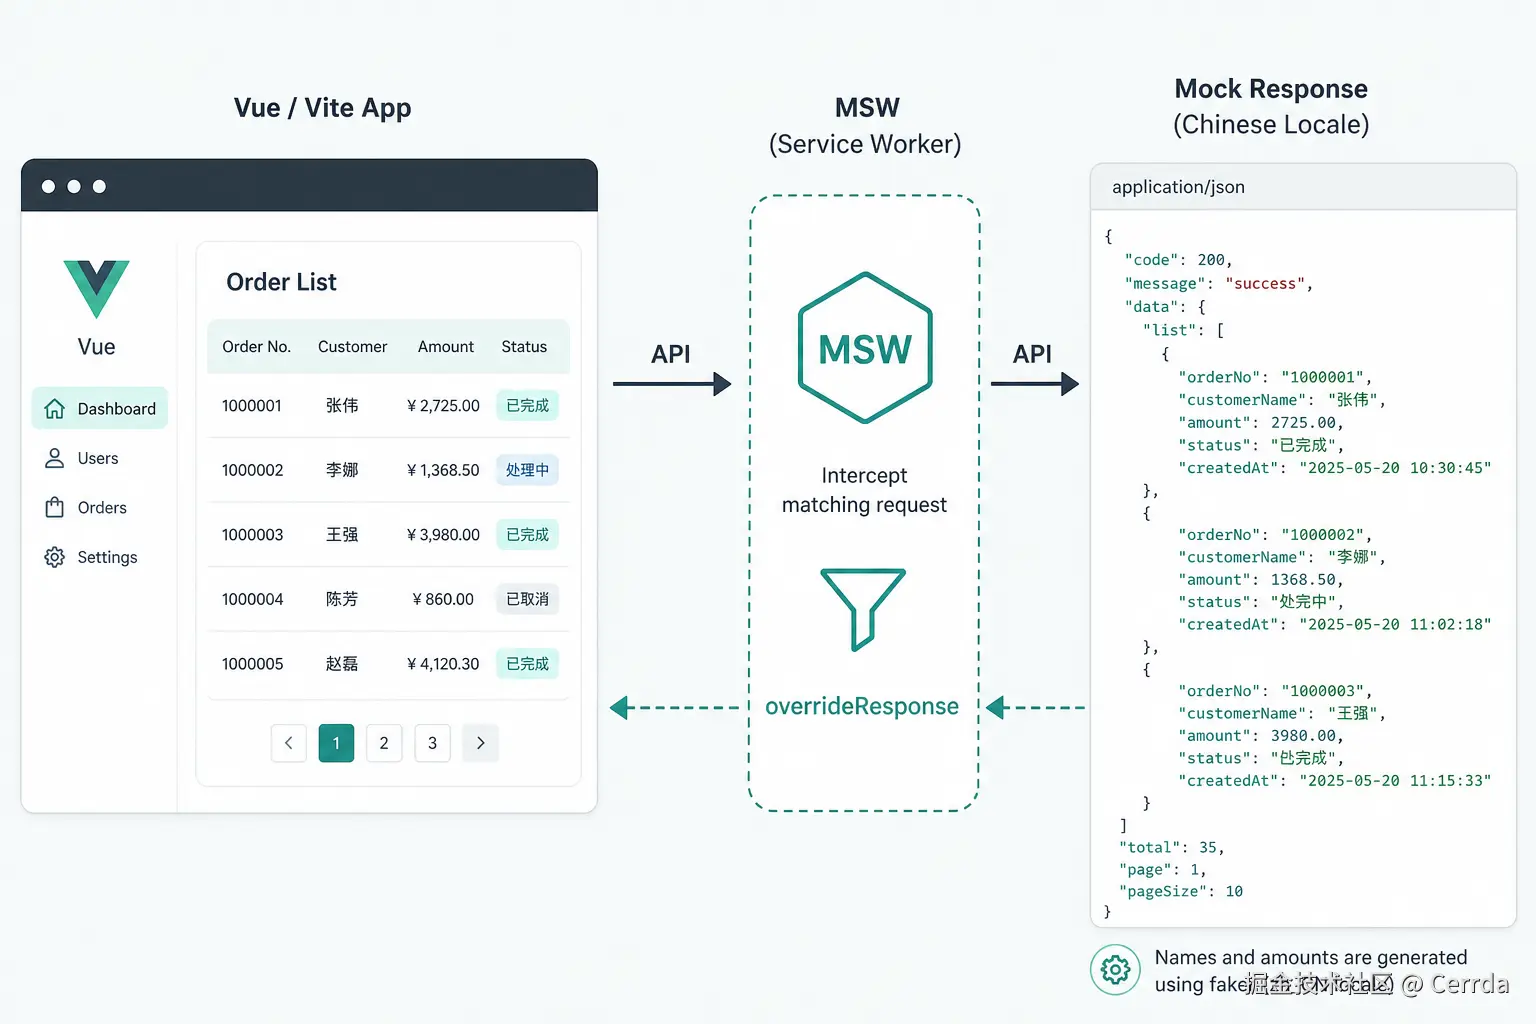This screenshot has height=1024, width=1536.
Task: Click the "message": "success" JSON line
Action: (x=1218, y=284)
